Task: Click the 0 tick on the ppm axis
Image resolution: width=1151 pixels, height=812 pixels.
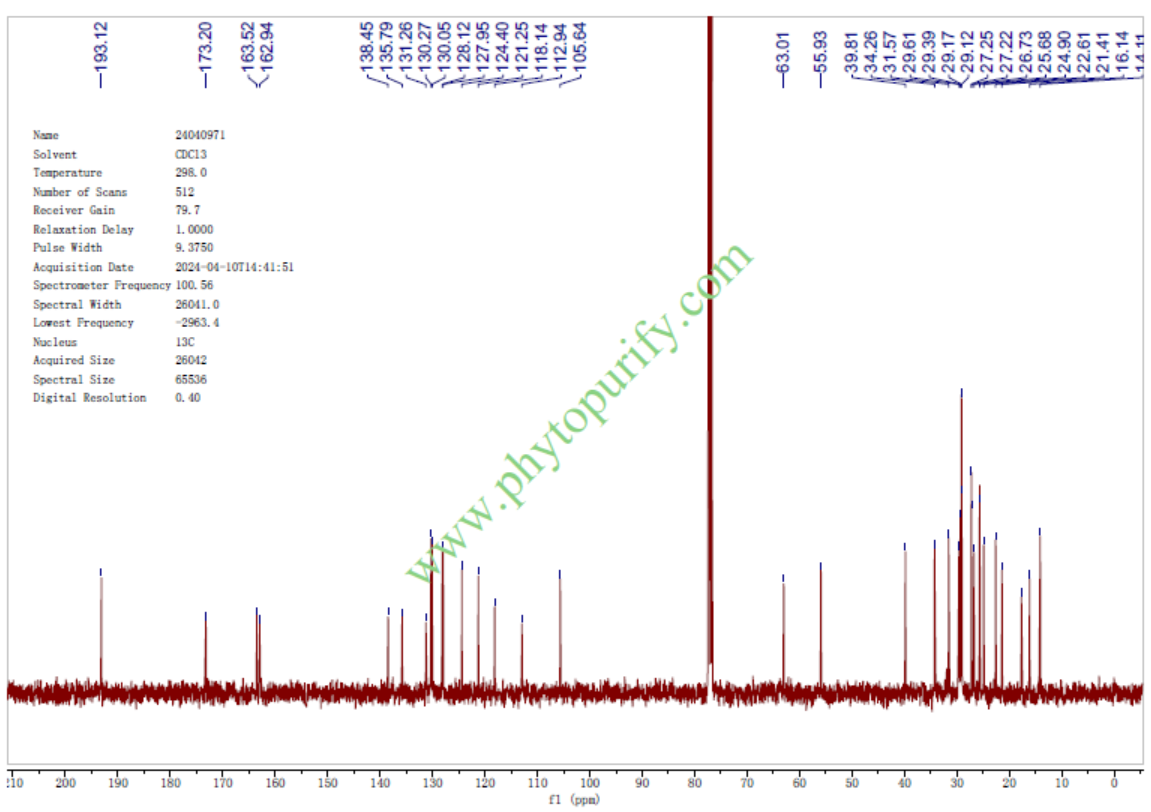Action: coord(1115,783)
